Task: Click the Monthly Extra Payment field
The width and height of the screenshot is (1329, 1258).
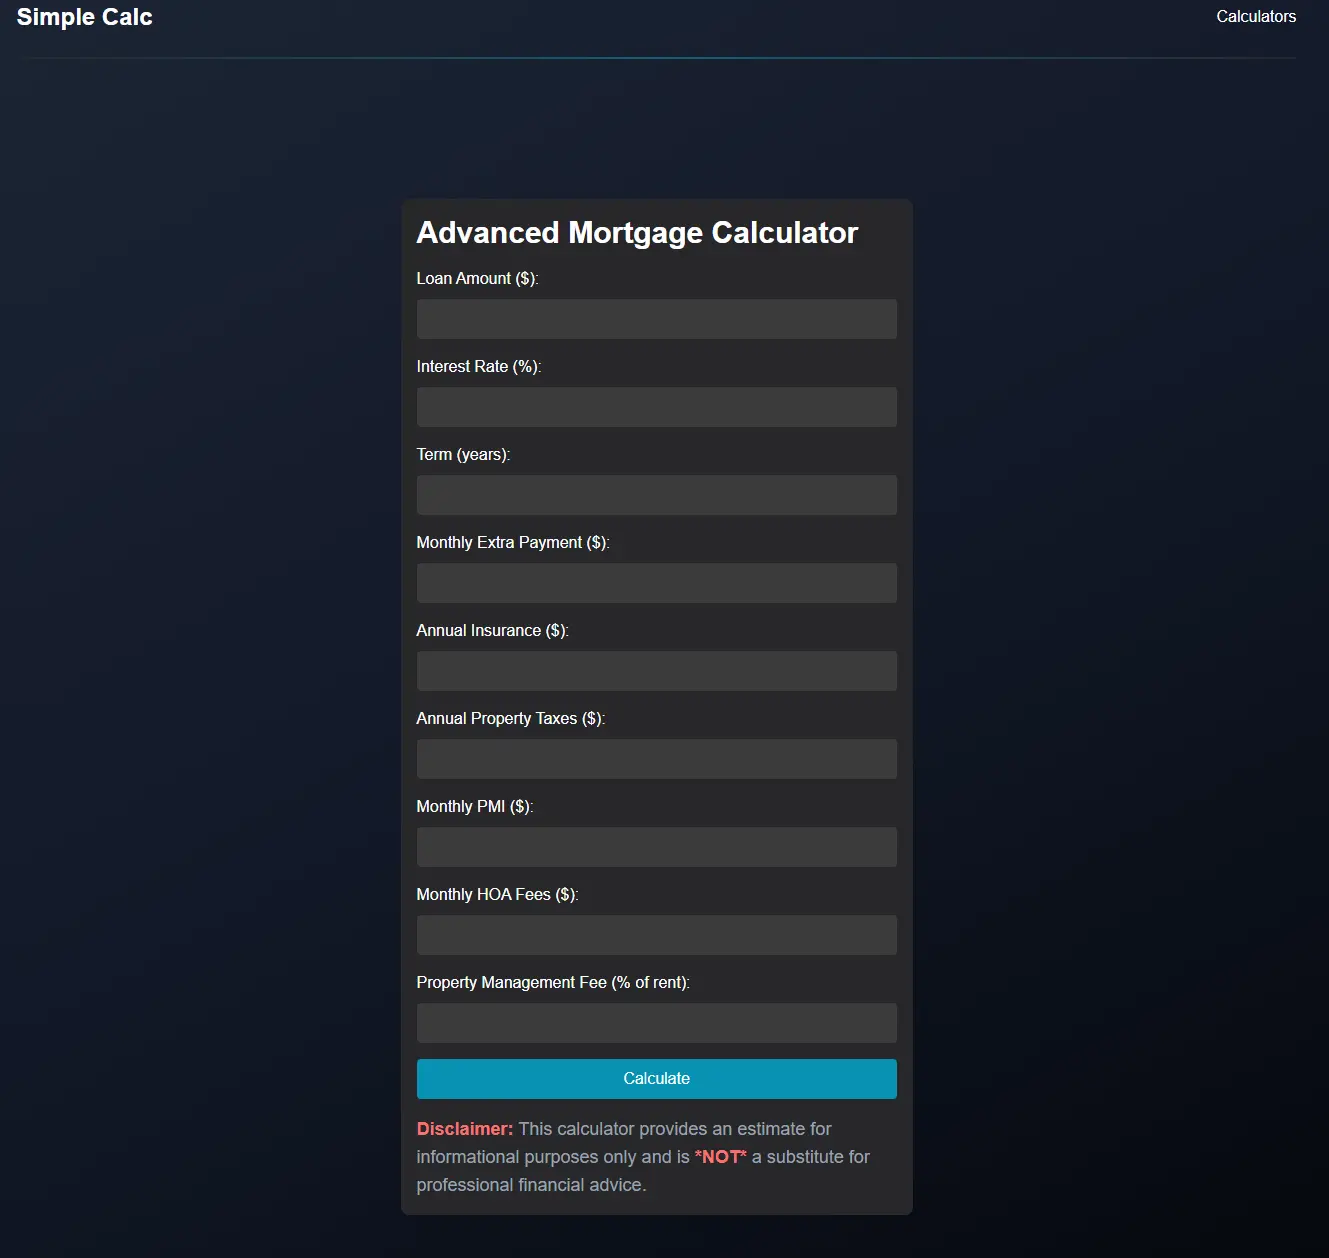Action: coord(656,582)
